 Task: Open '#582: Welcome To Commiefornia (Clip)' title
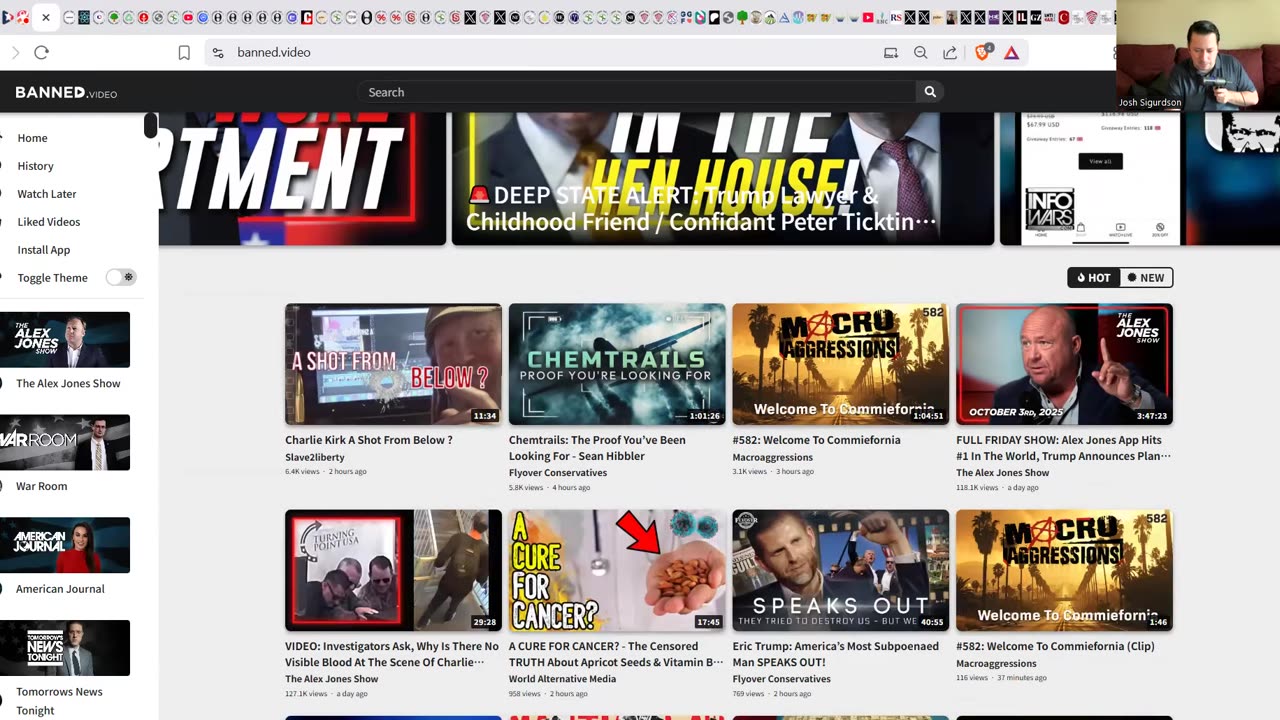point(1055,646)
